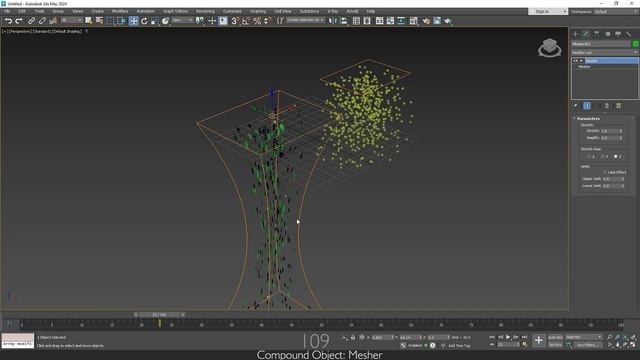Enable the Limit Effect checkbox
This screenshot has width=640, height=360.
(605, 172)
